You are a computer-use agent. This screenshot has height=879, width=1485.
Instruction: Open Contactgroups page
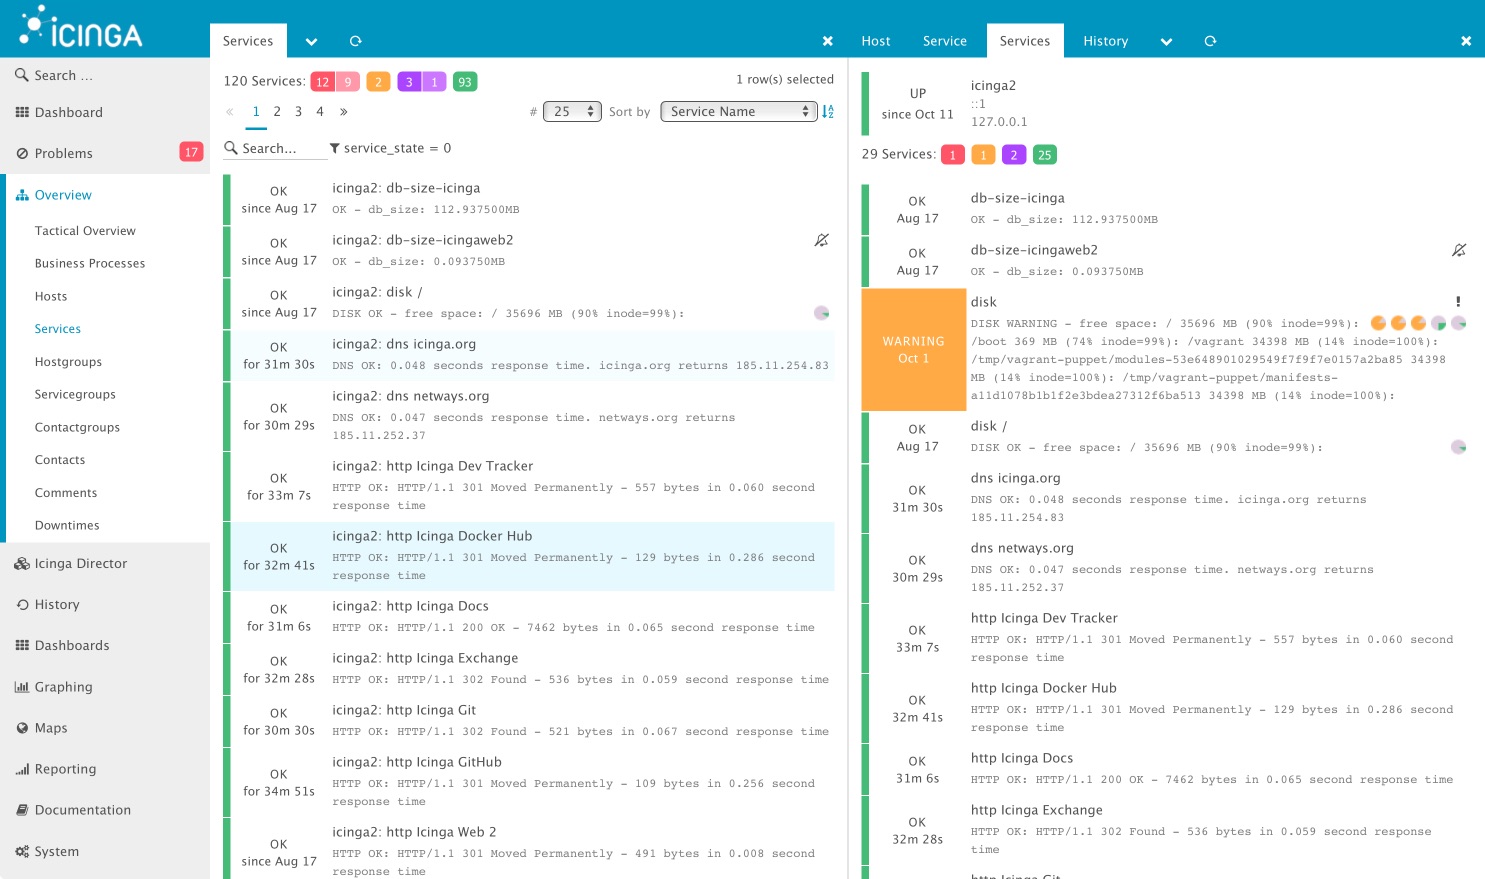(x=77, y=428)
